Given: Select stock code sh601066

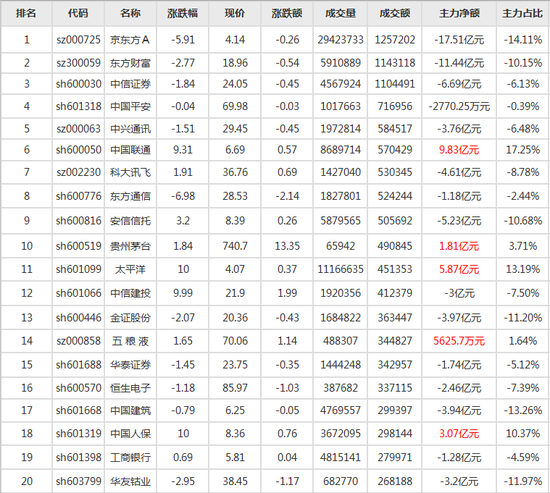Looking at the screenshot, I should (78, 293).
